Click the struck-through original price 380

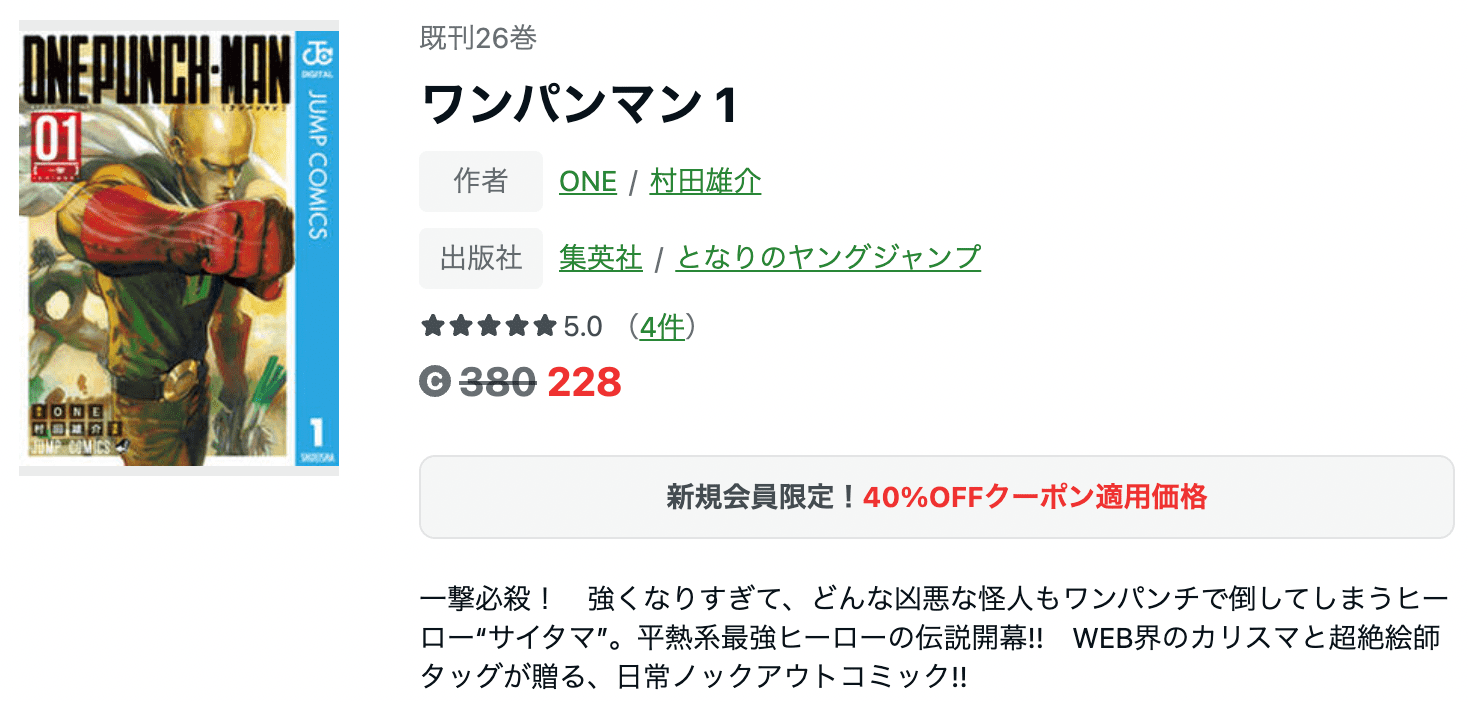[x=498, y=382]
